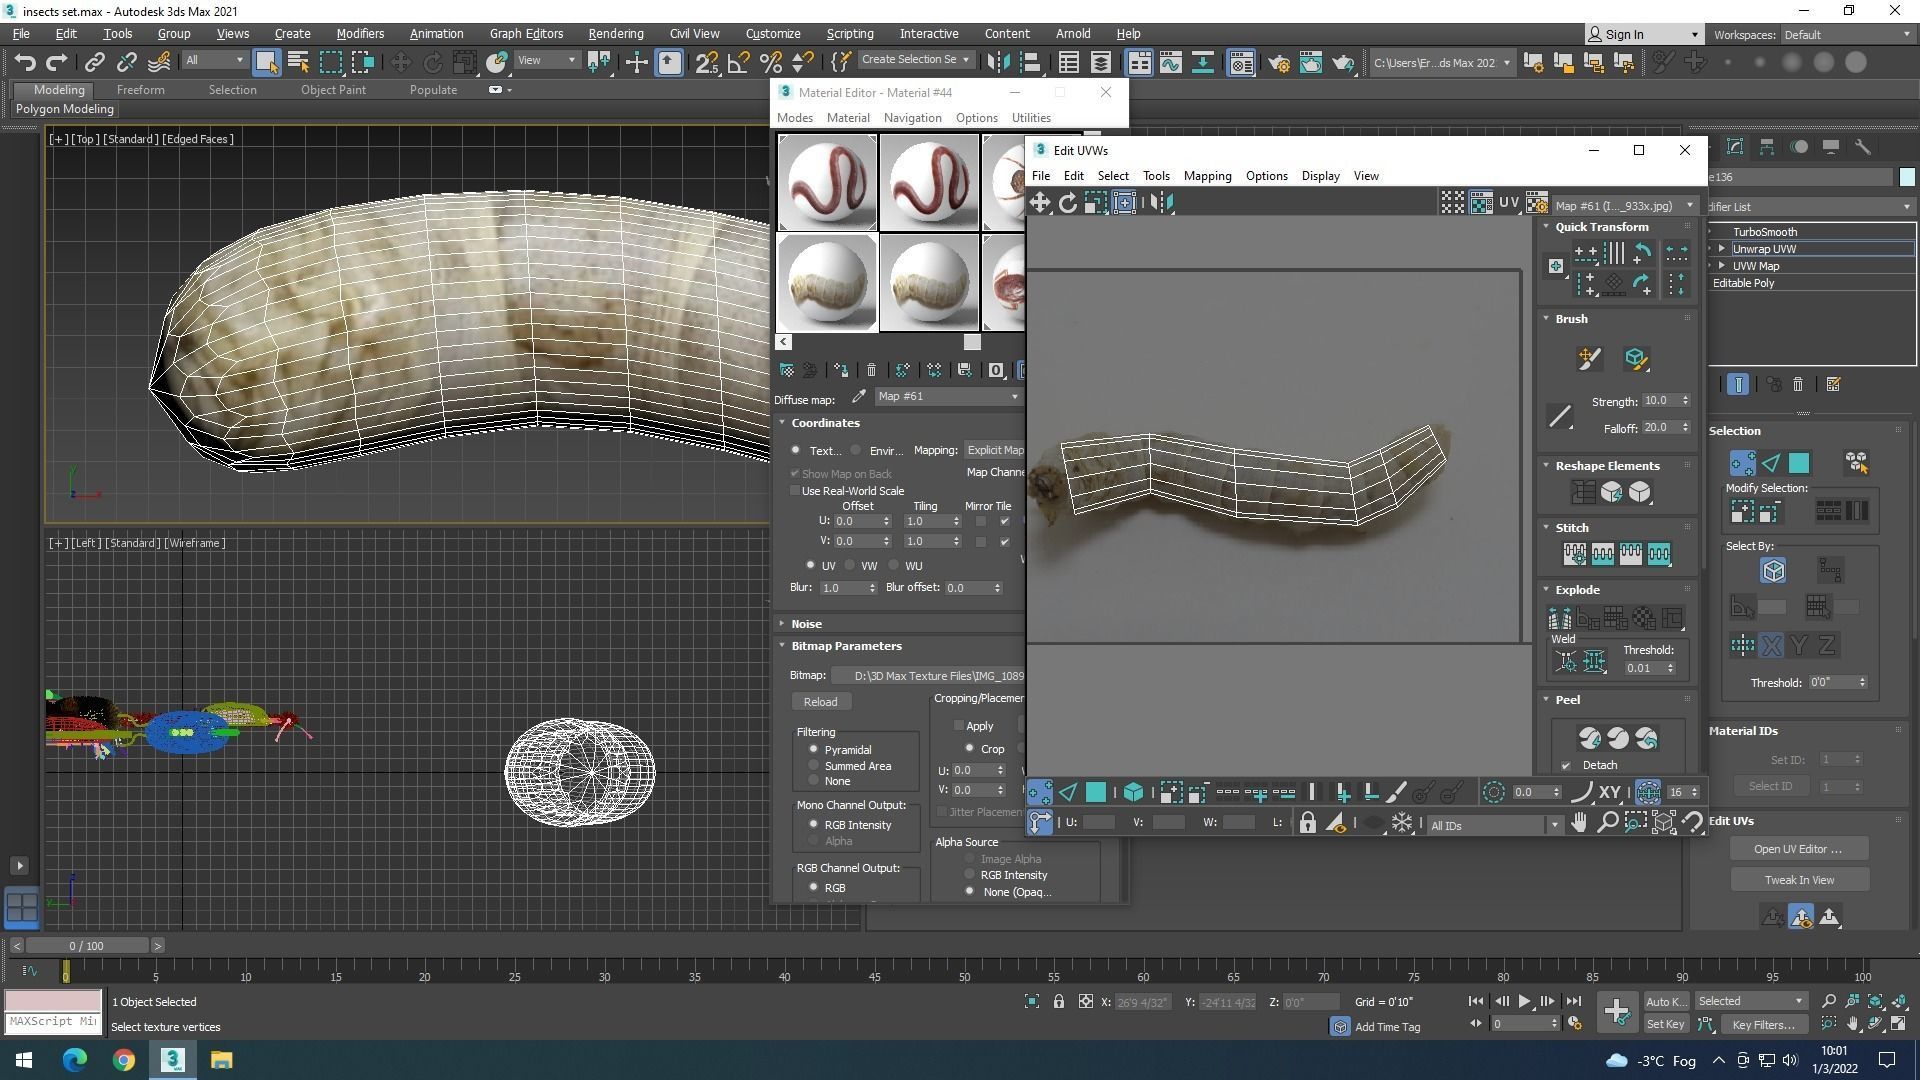1920x1080 pixels.
Task: Open Mapping menu in Edit UVWs
Action: tap(1207, 176)
